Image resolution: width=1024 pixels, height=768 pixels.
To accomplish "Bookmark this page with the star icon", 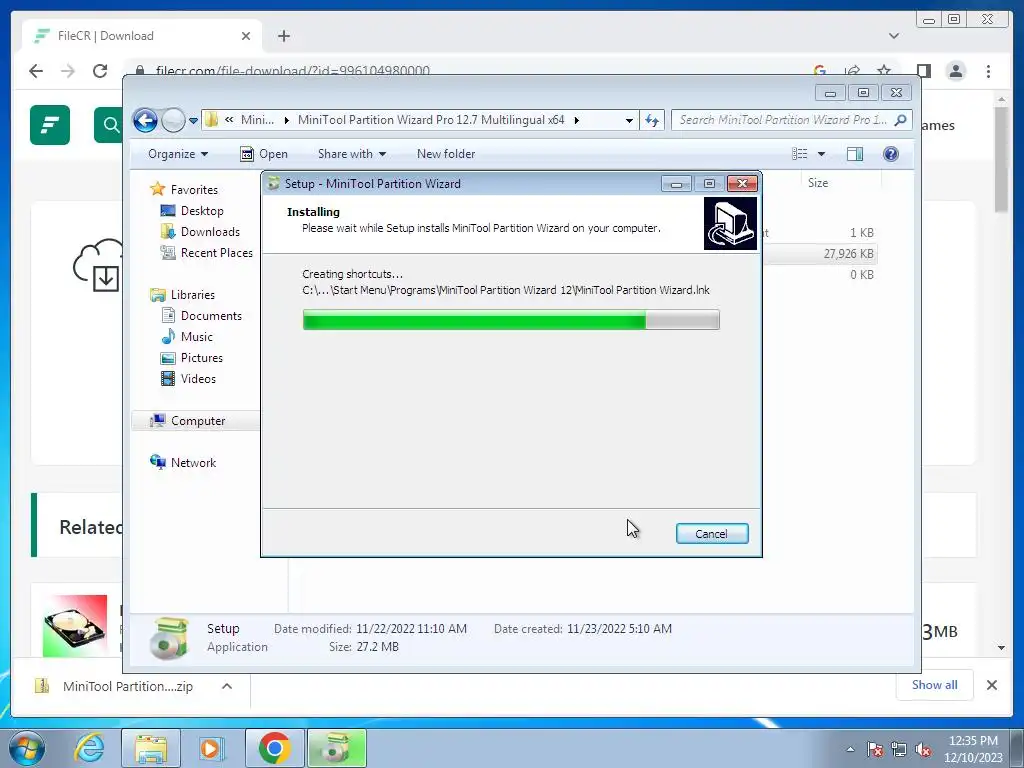I will coord(884,71).
